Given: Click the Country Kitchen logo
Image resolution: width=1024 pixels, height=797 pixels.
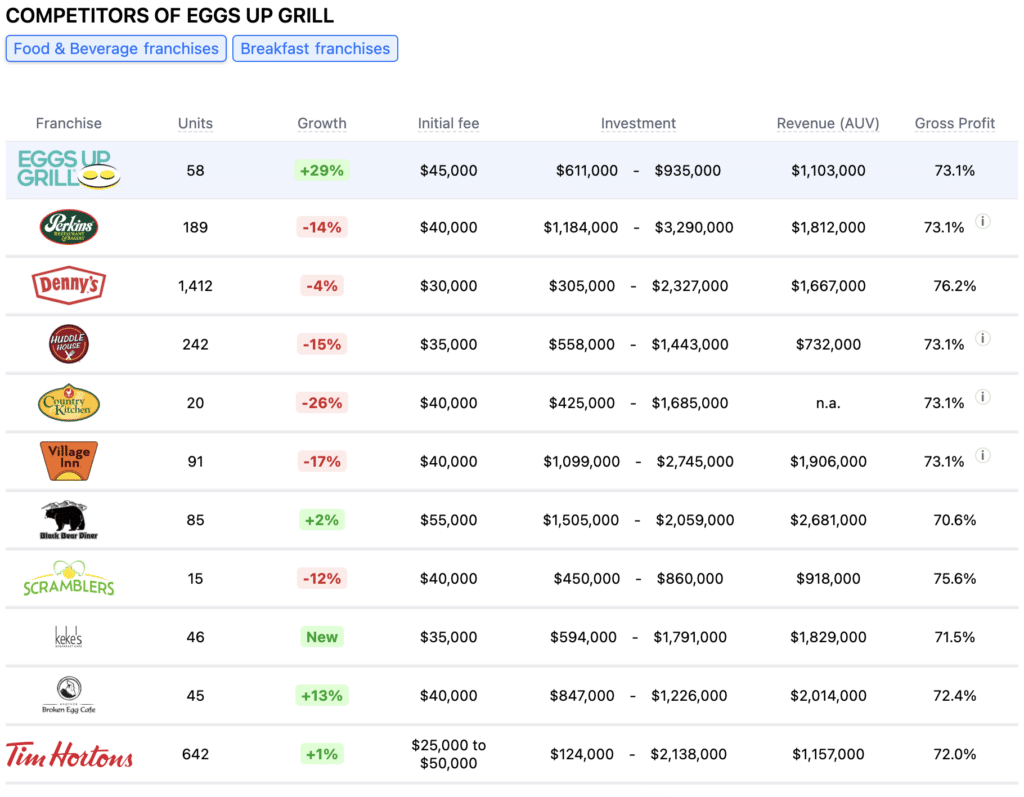Looking at the screenshot, I should tap(69, 402).
